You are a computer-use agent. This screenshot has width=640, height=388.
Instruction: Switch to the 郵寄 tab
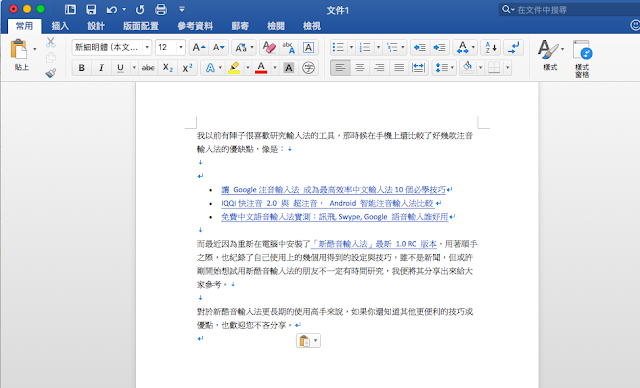point(240,26)
